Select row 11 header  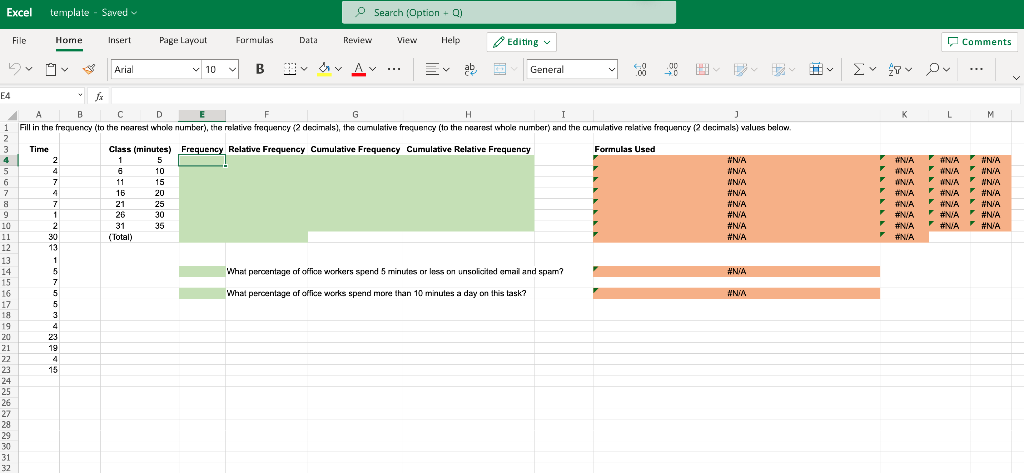pos(8,236)
